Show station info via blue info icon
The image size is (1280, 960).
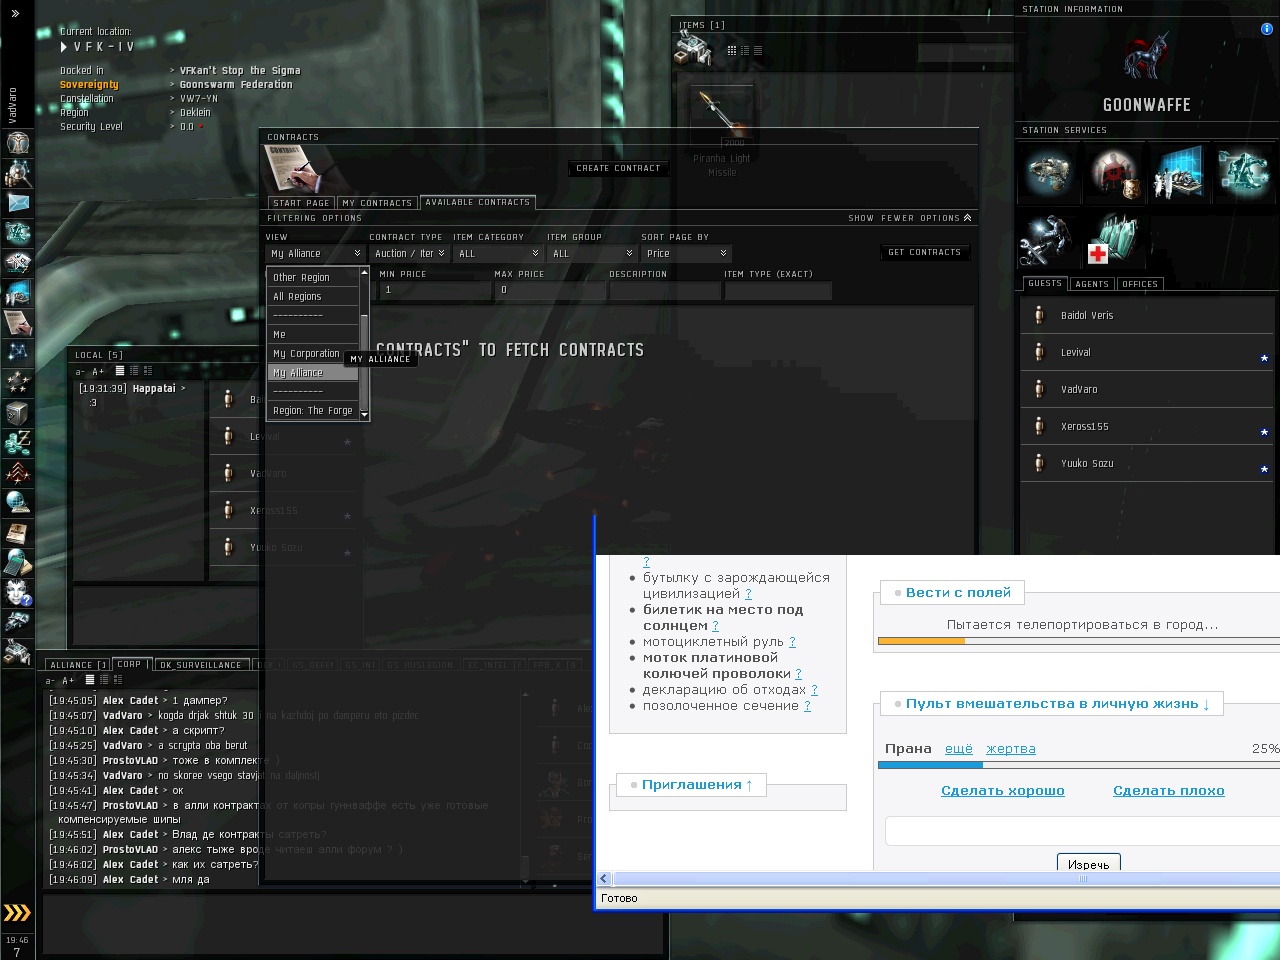point(1266,29)
